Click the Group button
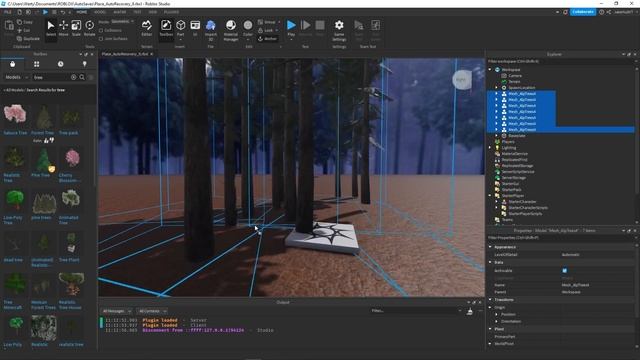This screenshot has width=640, height=360. [267, 22]
